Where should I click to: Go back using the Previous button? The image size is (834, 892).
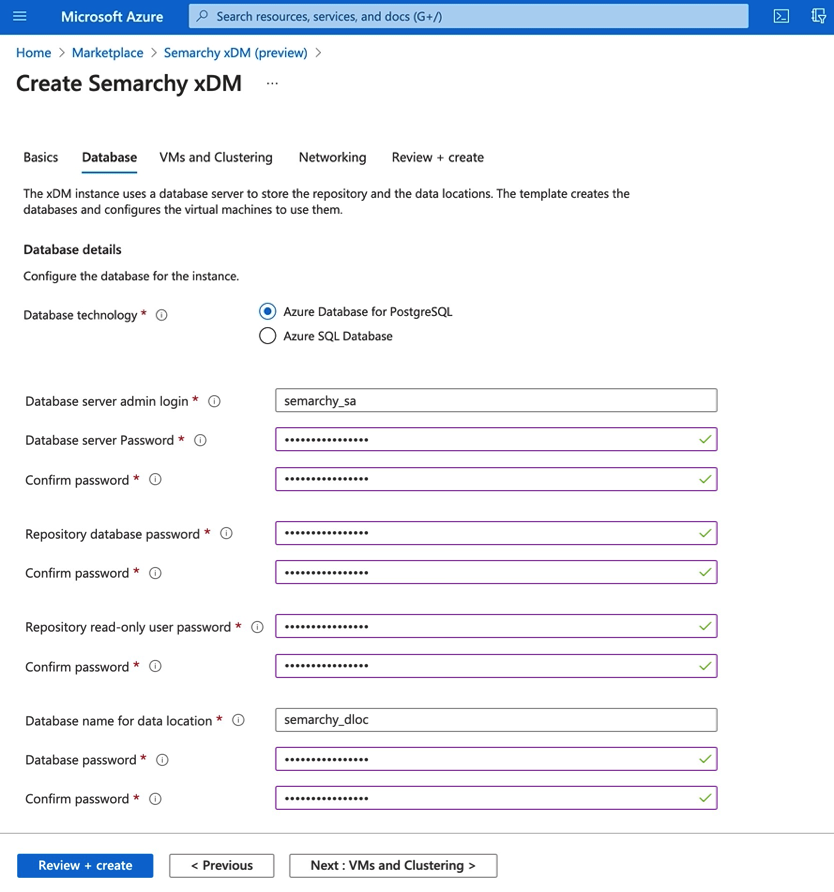point(221,865)
